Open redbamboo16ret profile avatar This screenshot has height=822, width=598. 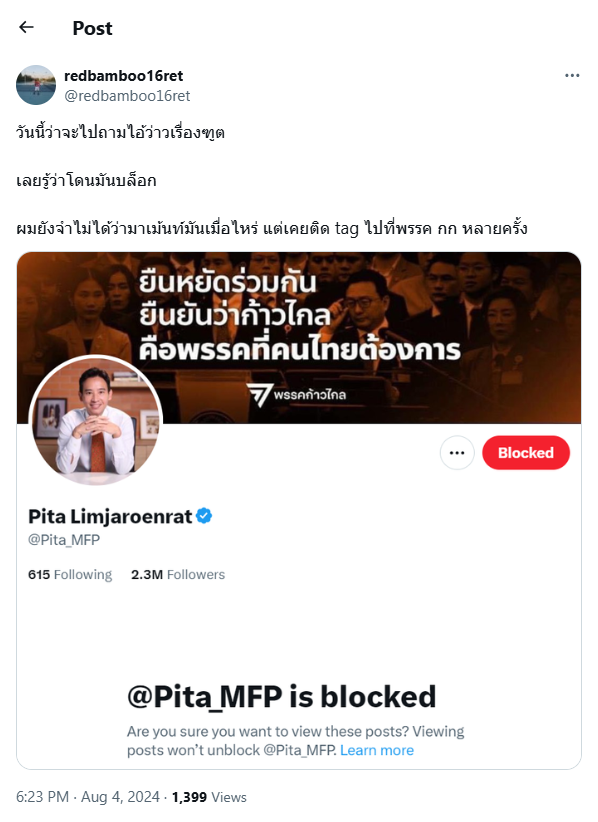coord(36,85)
